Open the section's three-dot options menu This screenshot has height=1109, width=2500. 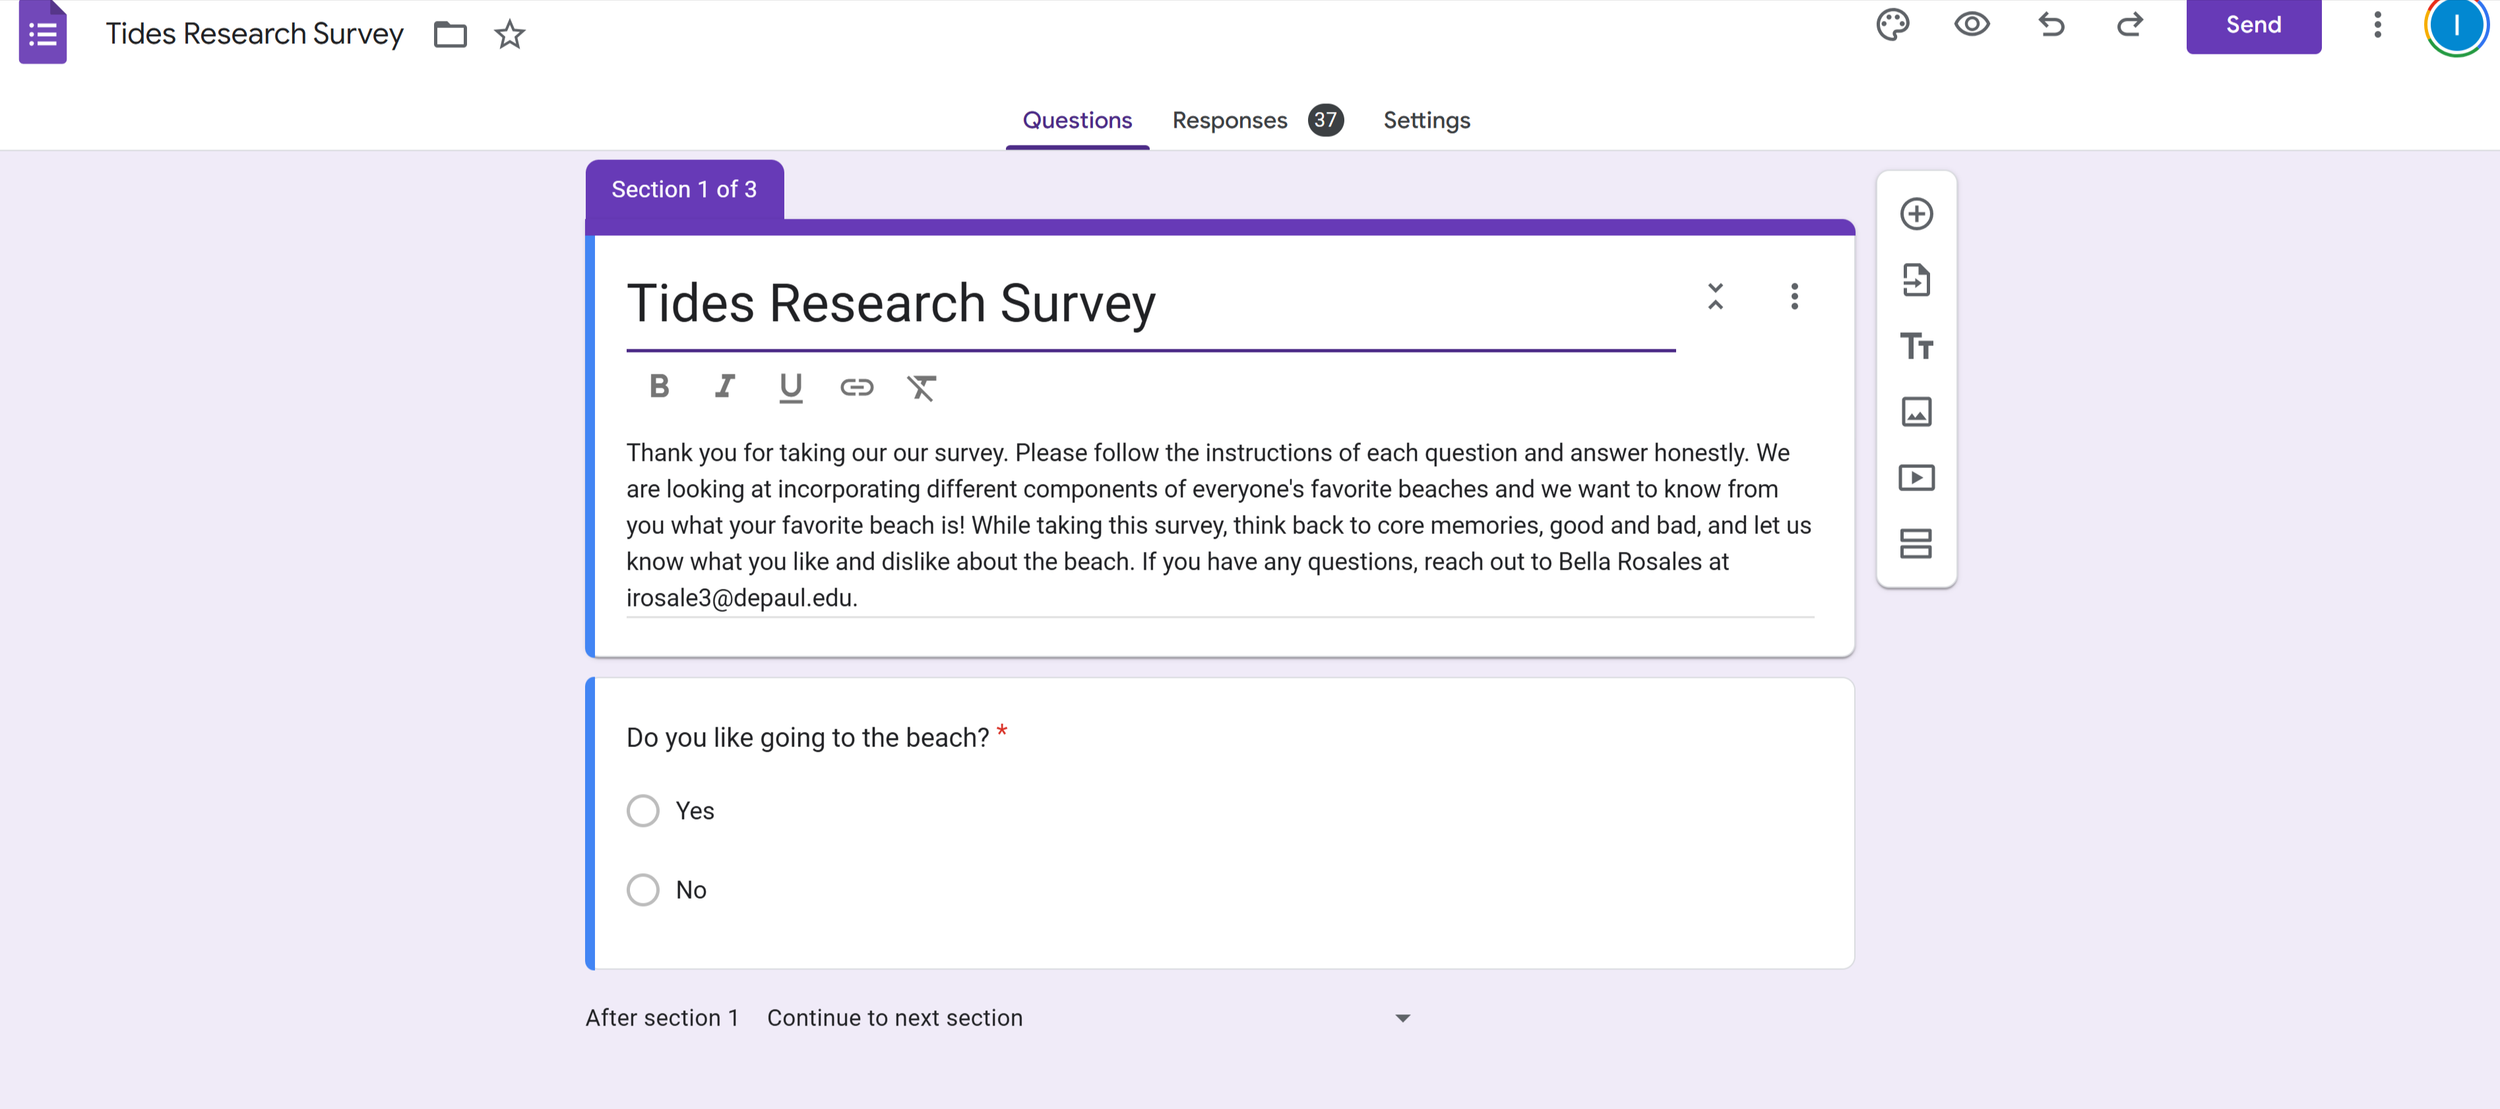tap(1794, 297)
